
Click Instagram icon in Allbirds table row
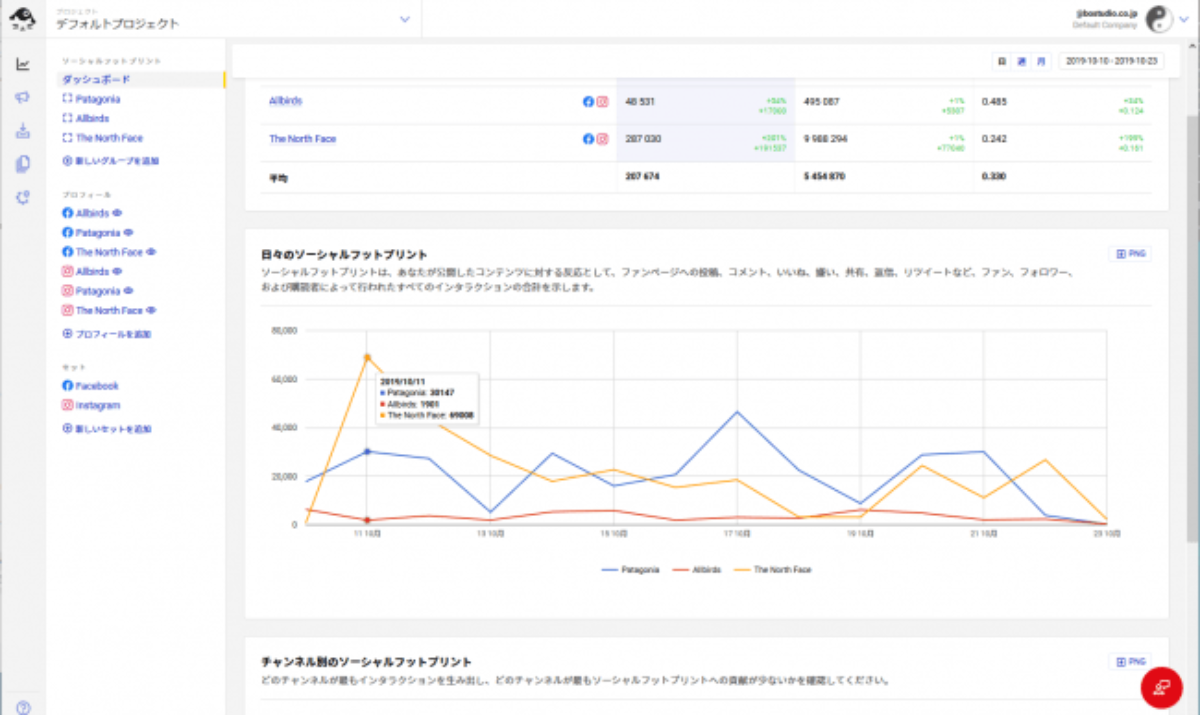pyautogui.click(x=602, y=102)
